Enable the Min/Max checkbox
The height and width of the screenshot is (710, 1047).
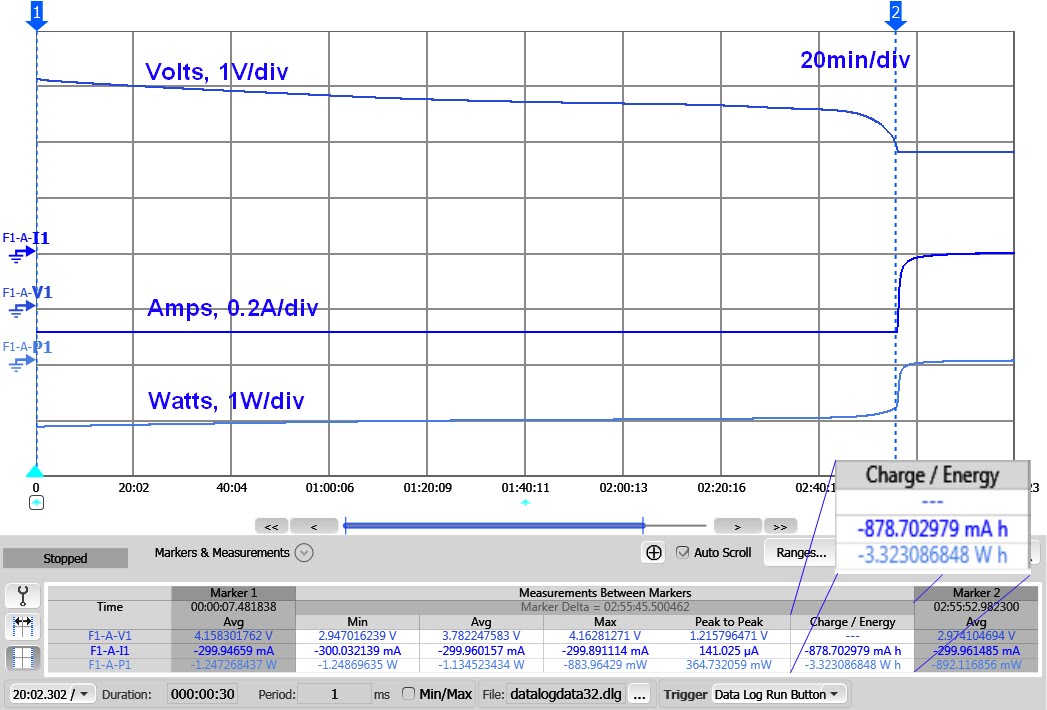pyautogui.click(x=409, y=693)
